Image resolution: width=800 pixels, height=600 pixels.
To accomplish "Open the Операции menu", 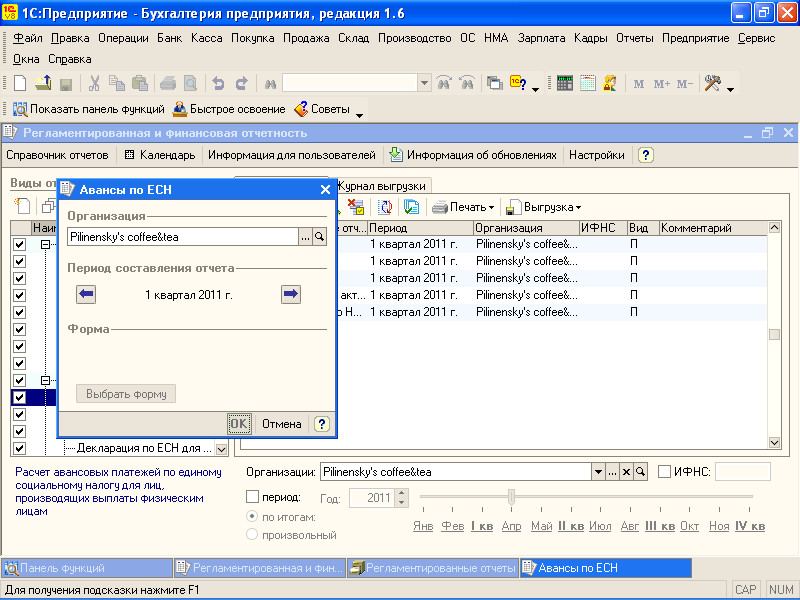I will [123, 38].
